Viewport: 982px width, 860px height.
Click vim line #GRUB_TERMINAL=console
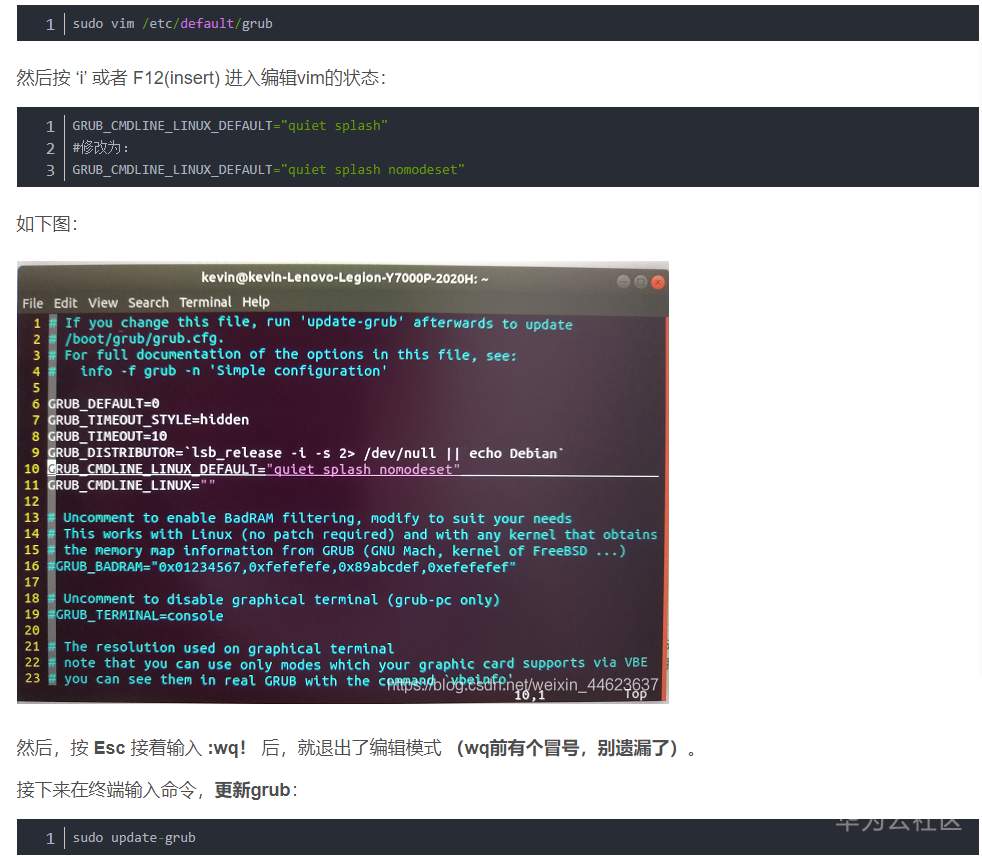click(136, 615)
